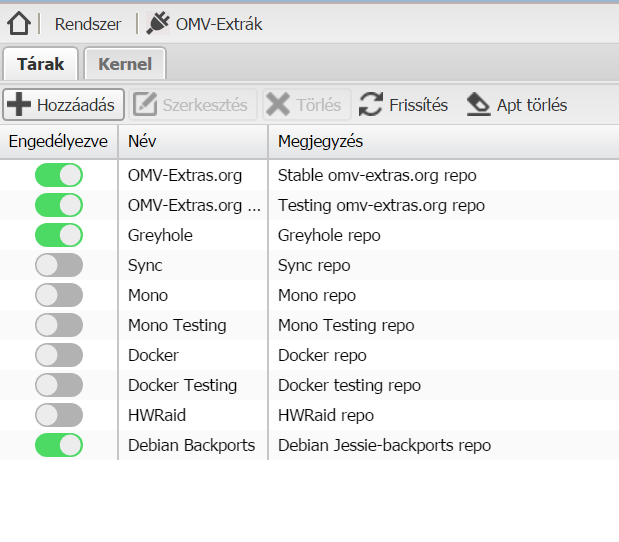
Task: Turn off the Greyhole repo toggle
Action: [59, 235]
